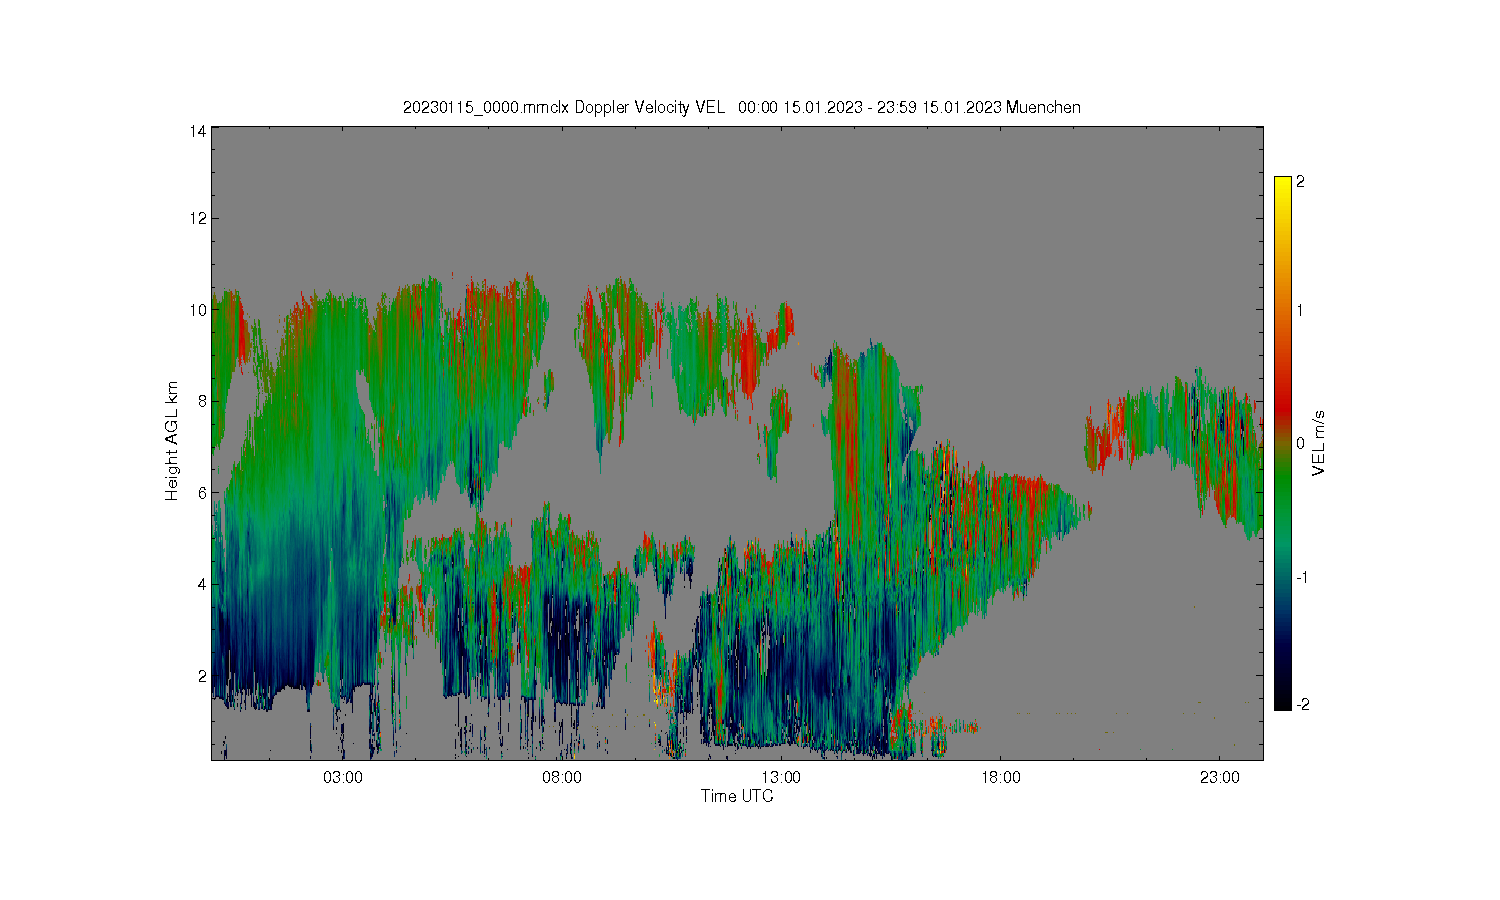The height and width of the screenshot is (900, 1500).
Task: Click the height tick label '4'
Action: pyautogui.click(x=202, y=584)
